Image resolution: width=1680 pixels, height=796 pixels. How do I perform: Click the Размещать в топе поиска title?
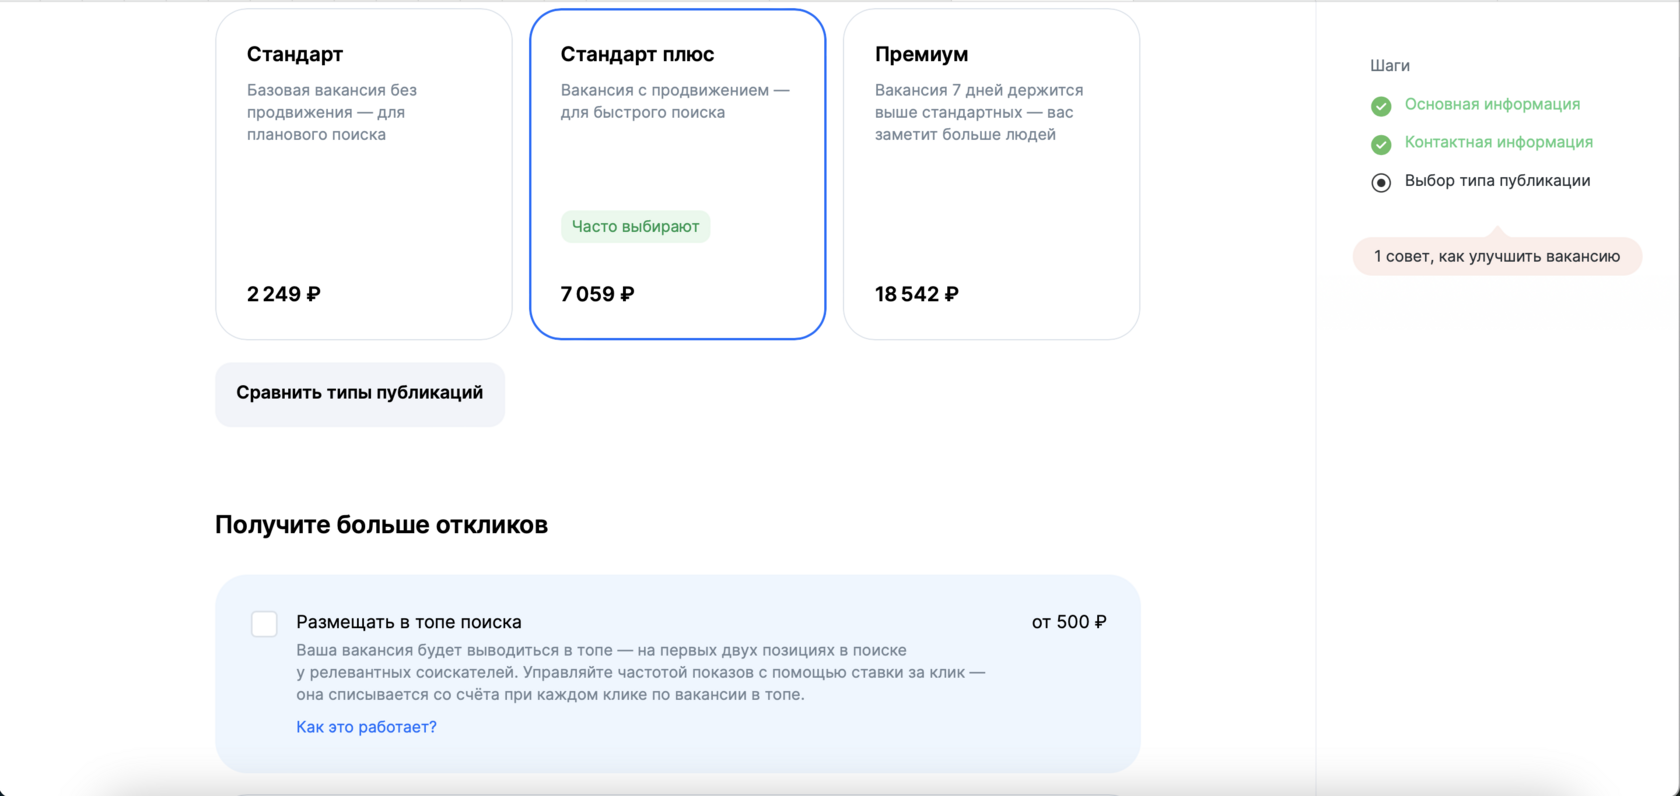click(x=408, y=622)
